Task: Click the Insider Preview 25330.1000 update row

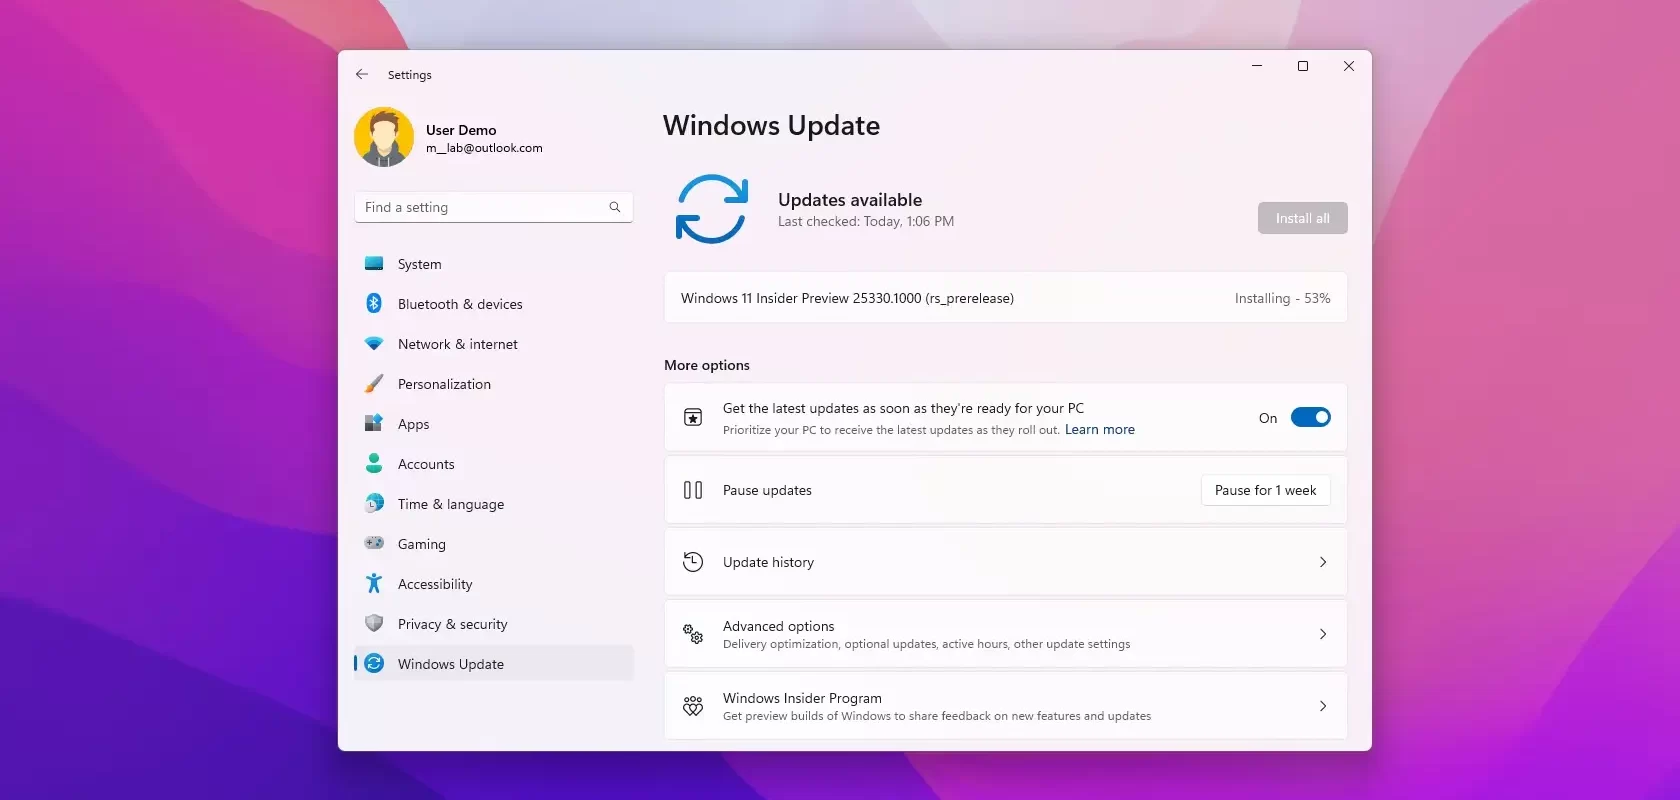Action: tap(1006, 298)
